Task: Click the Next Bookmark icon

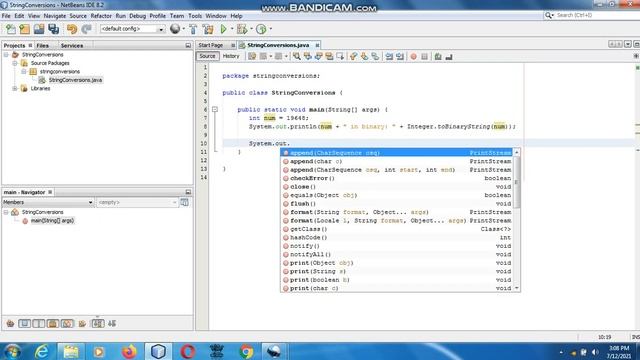Action: (364, 56)
